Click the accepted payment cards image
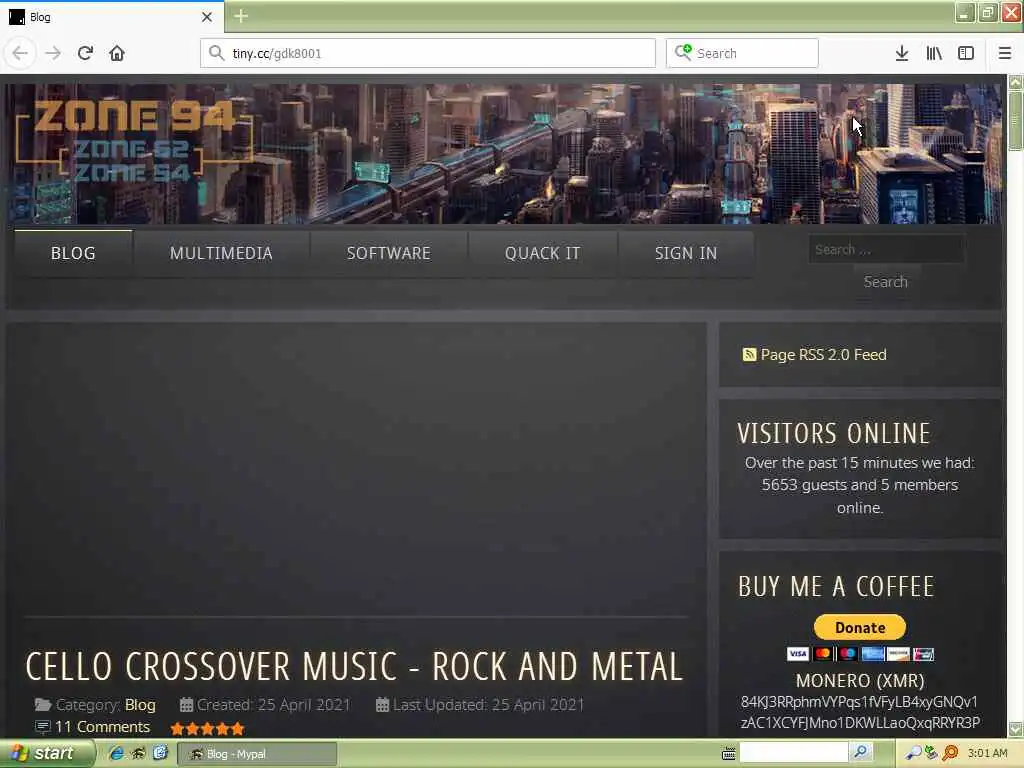This screenshot has width=1024, height=768. [859, 654]
